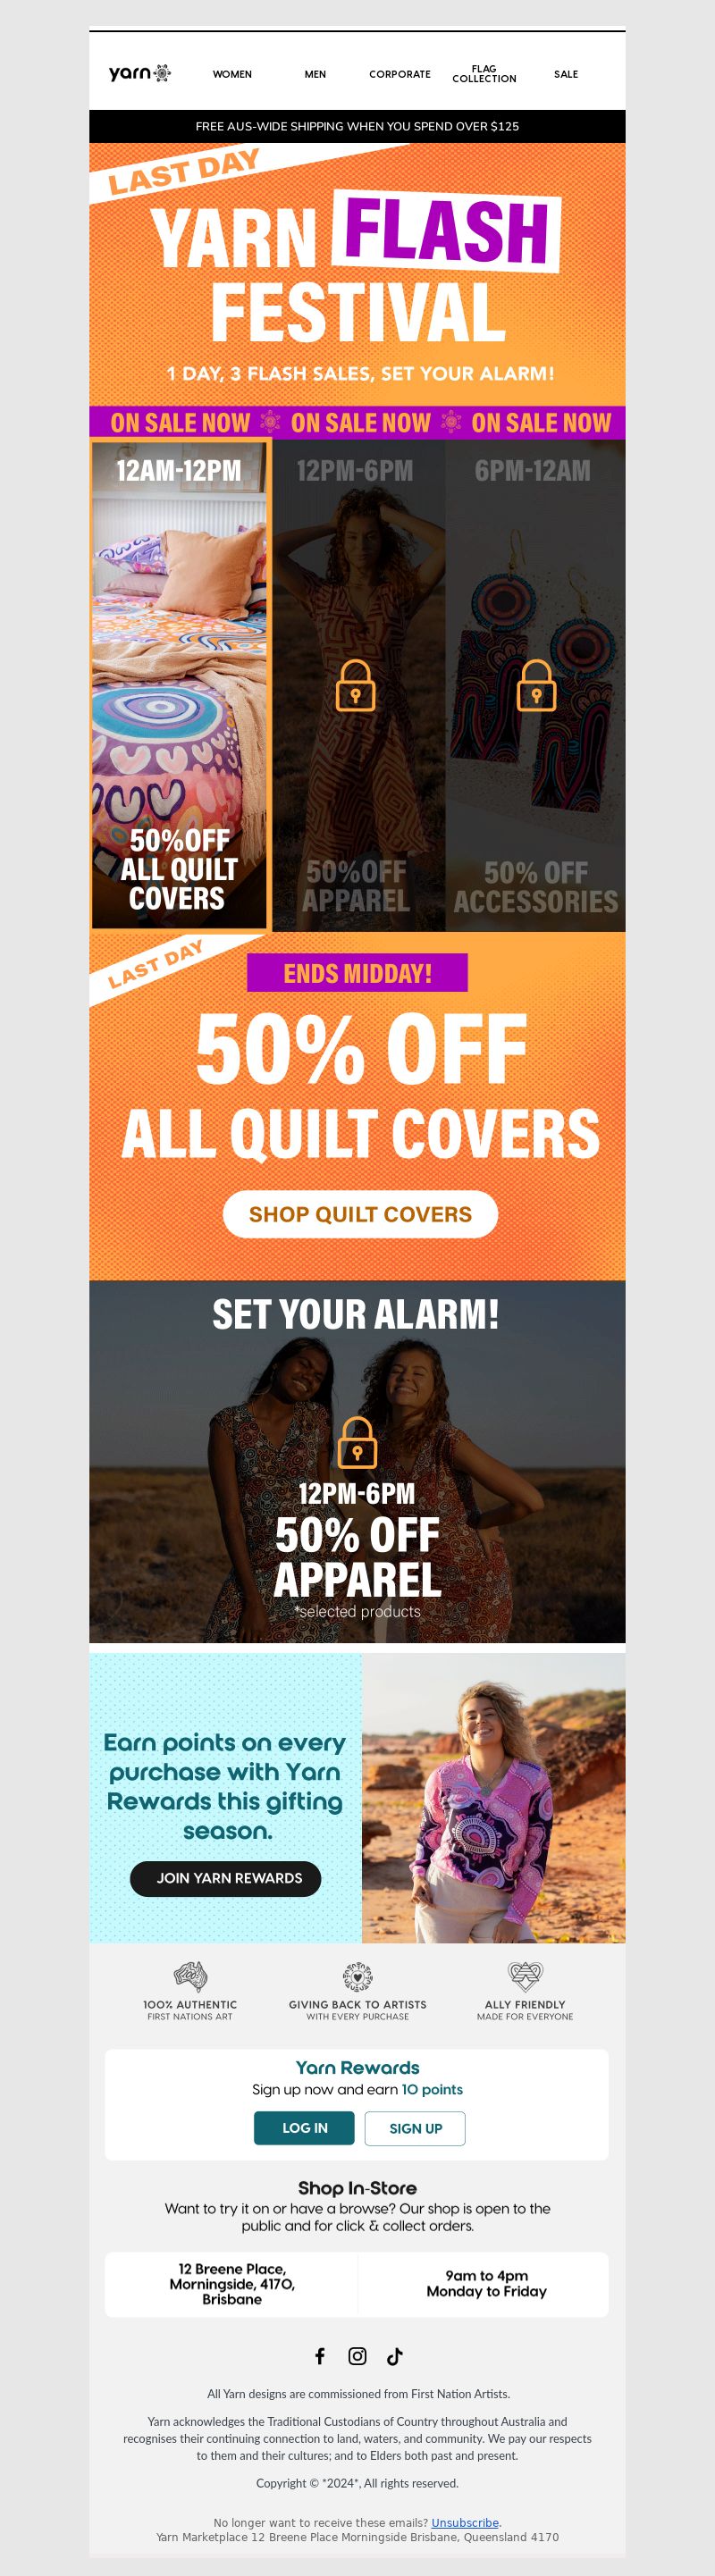Open the Facebook icon link
This screenshot has height=2576, width=715.
pyautogui.click(x=320, y=2356)
